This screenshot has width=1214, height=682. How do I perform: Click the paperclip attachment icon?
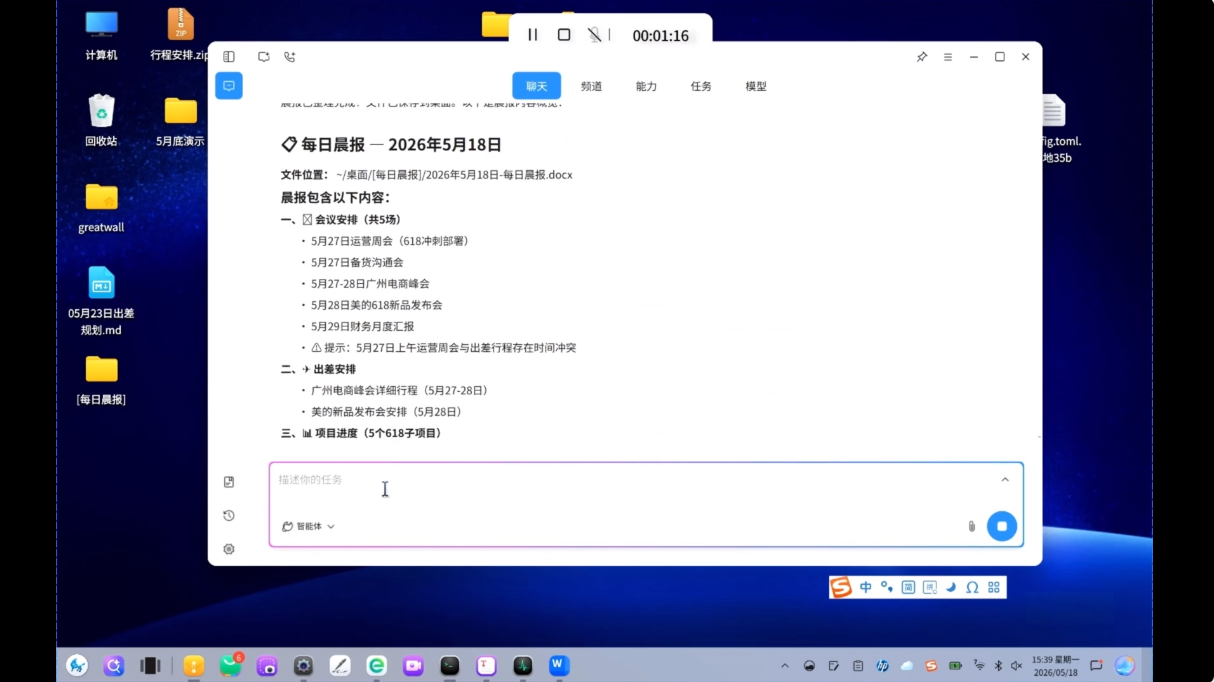click(971, 526)
